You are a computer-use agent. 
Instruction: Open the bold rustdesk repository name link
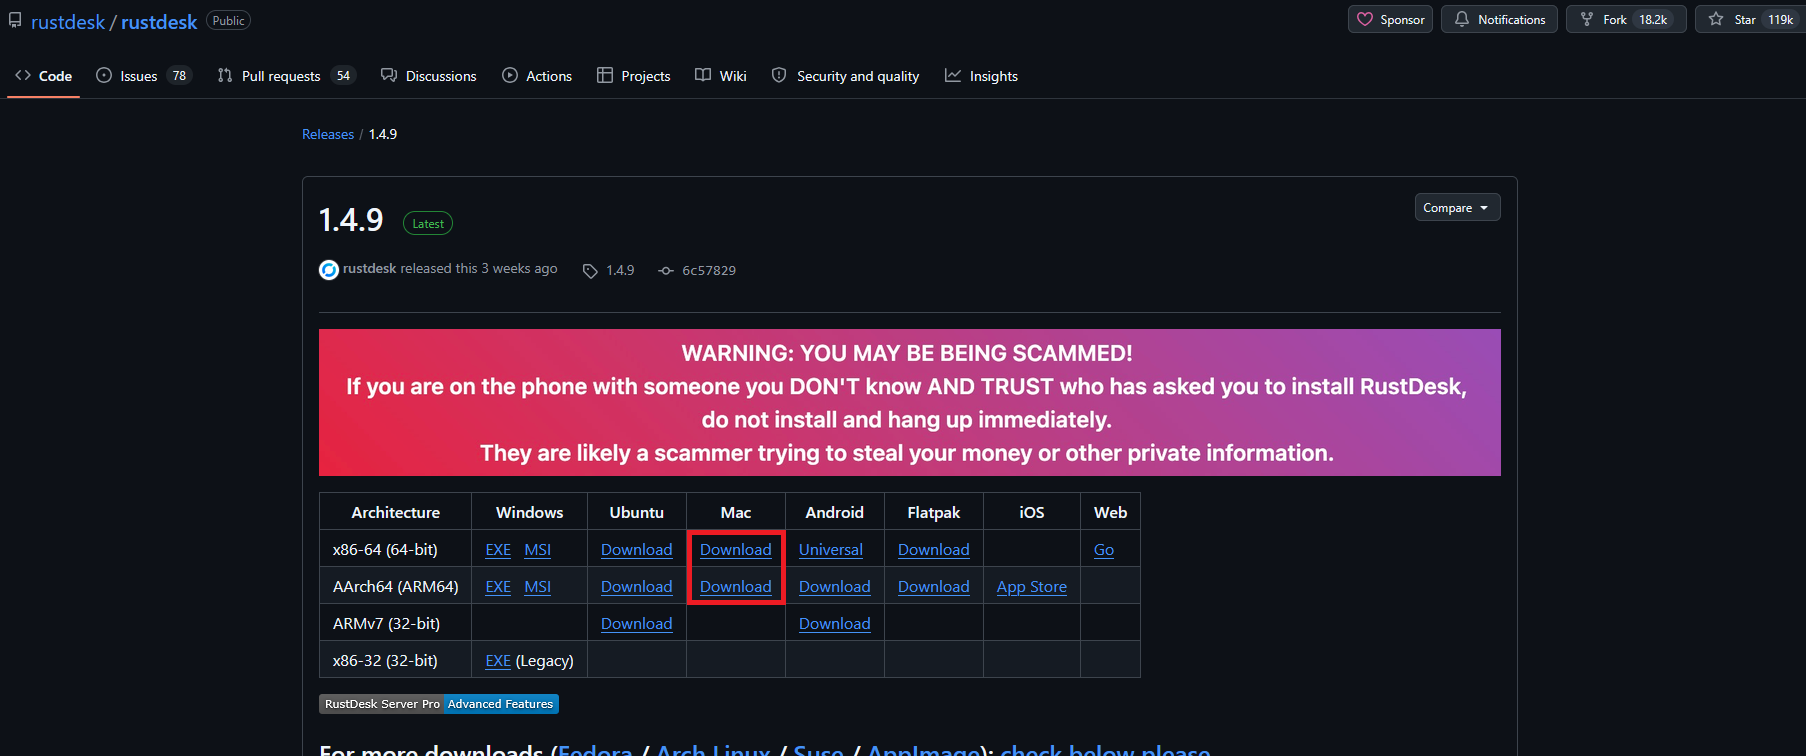(x=159, y=22)
